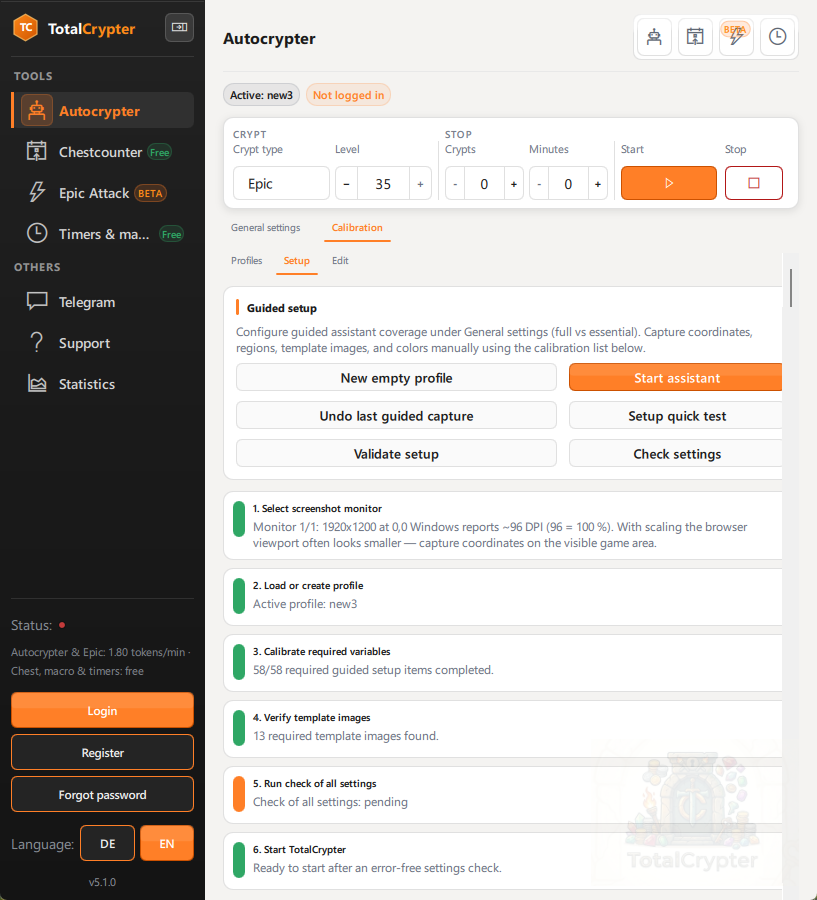Screen dimensions: 817x900
Task: Click the Support question mark icon
Action: click(x=37, y=342)
